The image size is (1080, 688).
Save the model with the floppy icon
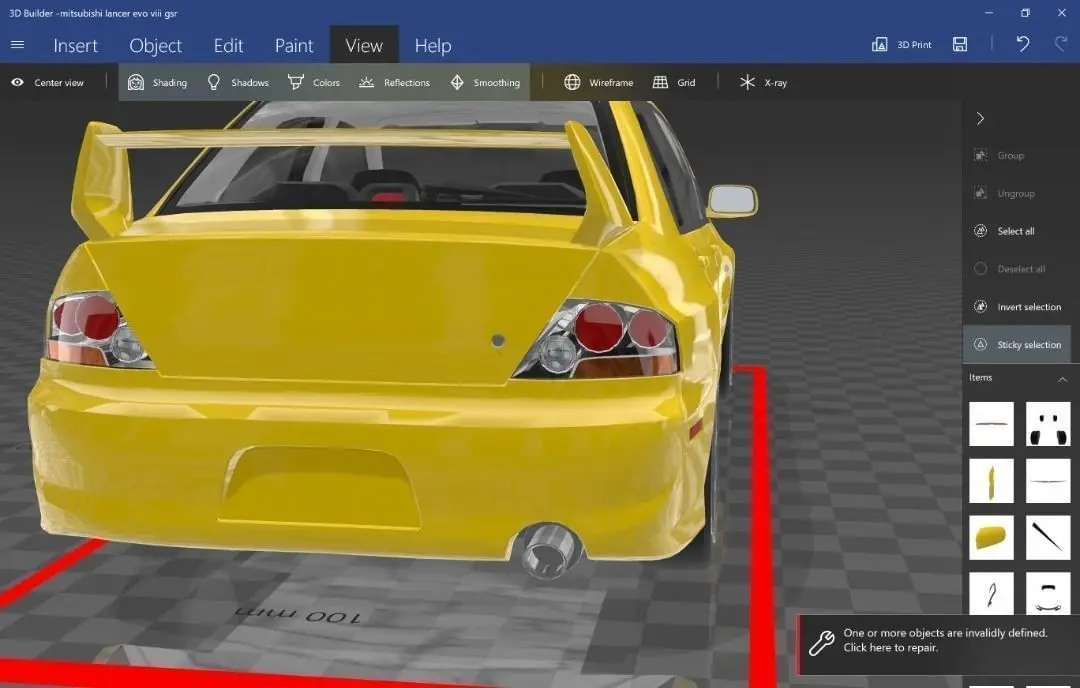click(x=959, y=45)
